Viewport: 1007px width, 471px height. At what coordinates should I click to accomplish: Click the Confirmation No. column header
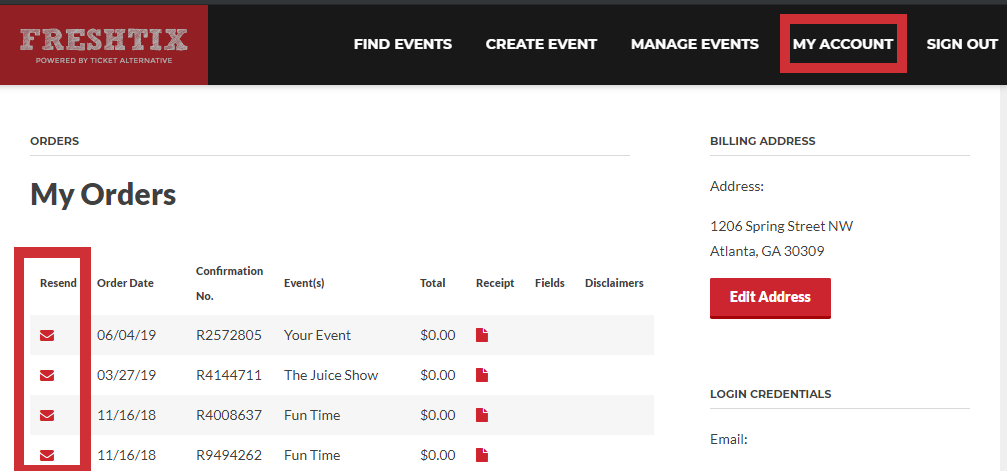point(229,283)
